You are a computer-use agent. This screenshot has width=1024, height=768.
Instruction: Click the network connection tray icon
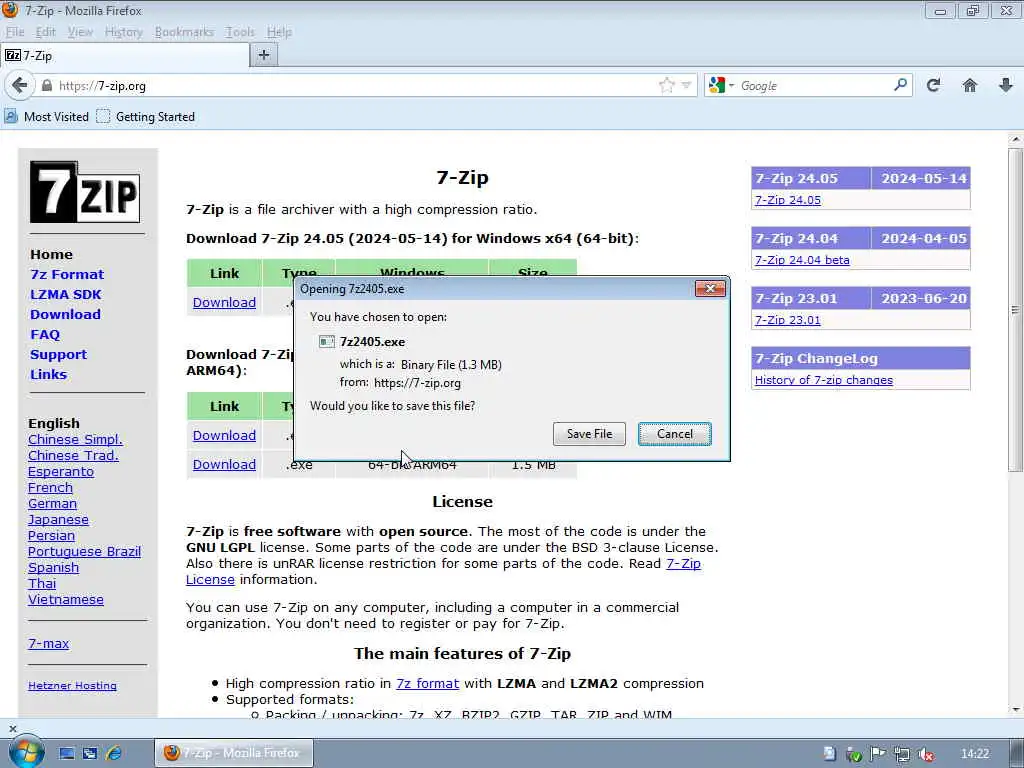(902, 754)
